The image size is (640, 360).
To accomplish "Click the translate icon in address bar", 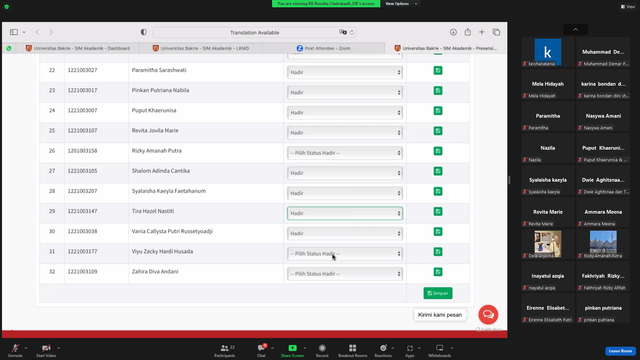I will [343, 32].
